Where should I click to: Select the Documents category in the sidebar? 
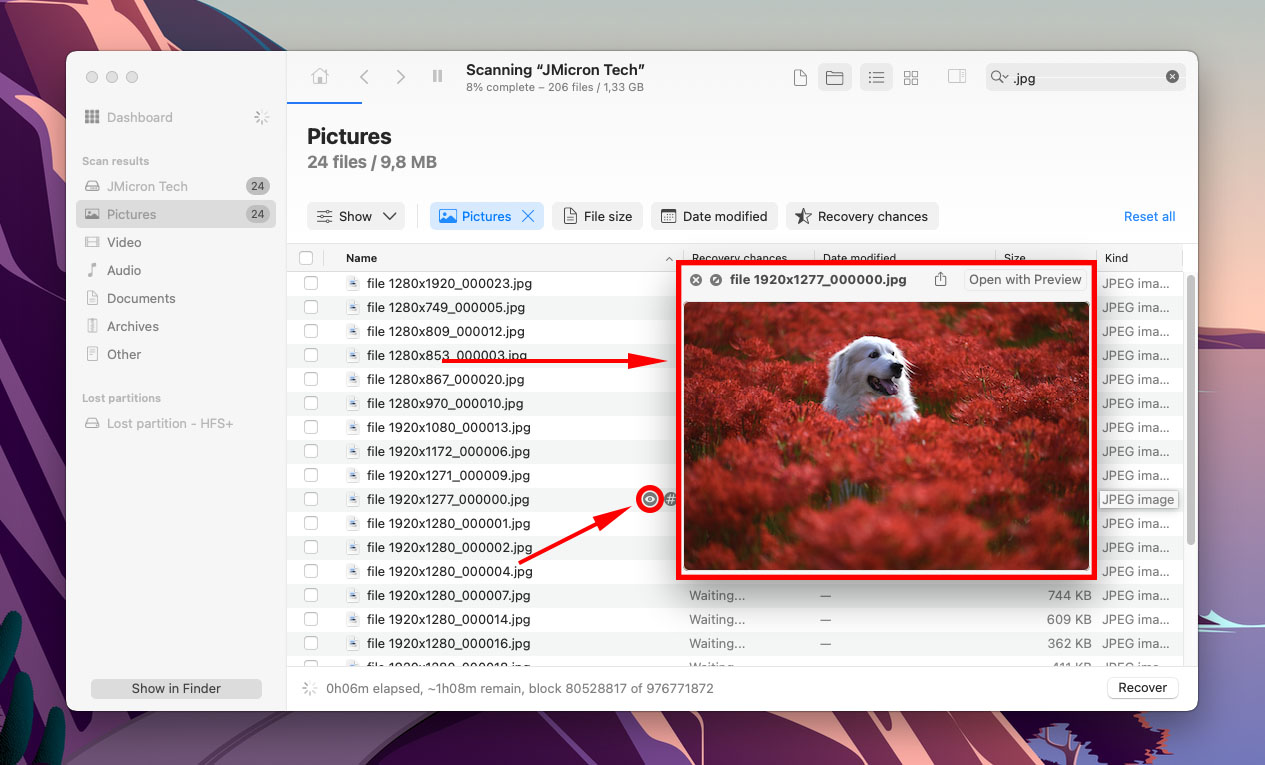(144, 298)
